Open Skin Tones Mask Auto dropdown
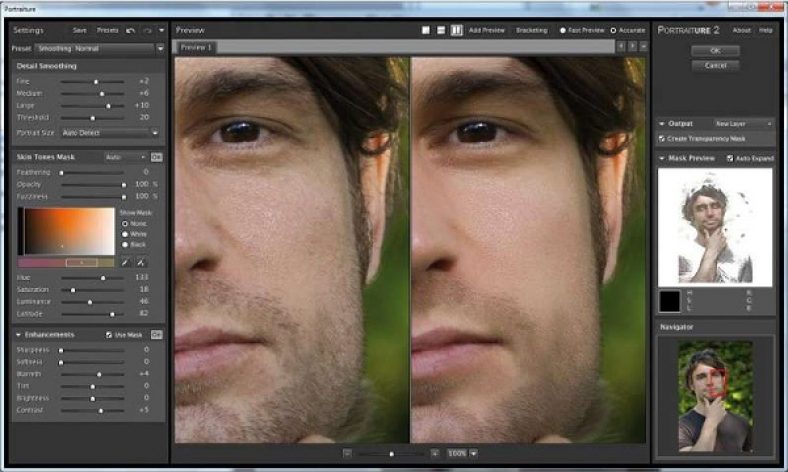The image size is (788, 472). (125, 157)
